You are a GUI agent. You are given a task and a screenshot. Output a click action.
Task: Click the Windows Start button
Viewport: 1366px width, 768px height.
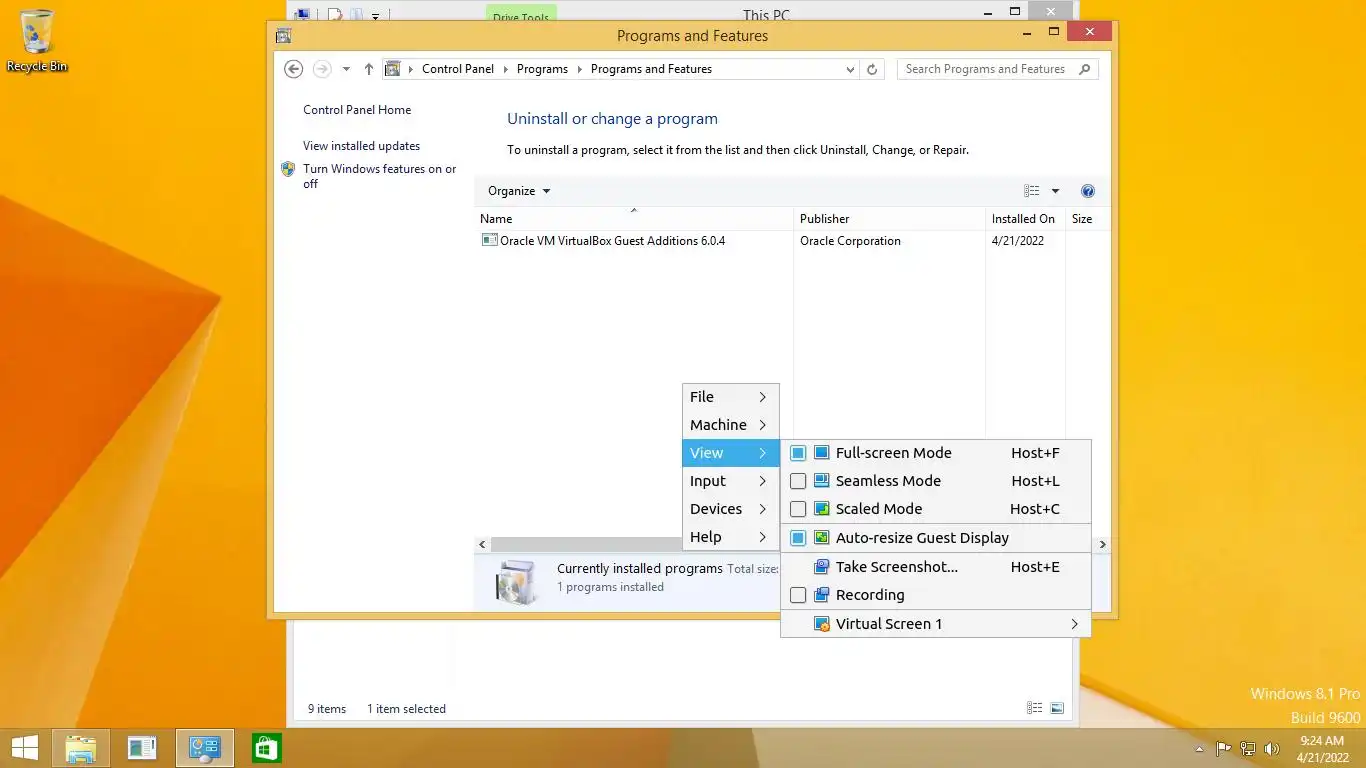point(24,748)
